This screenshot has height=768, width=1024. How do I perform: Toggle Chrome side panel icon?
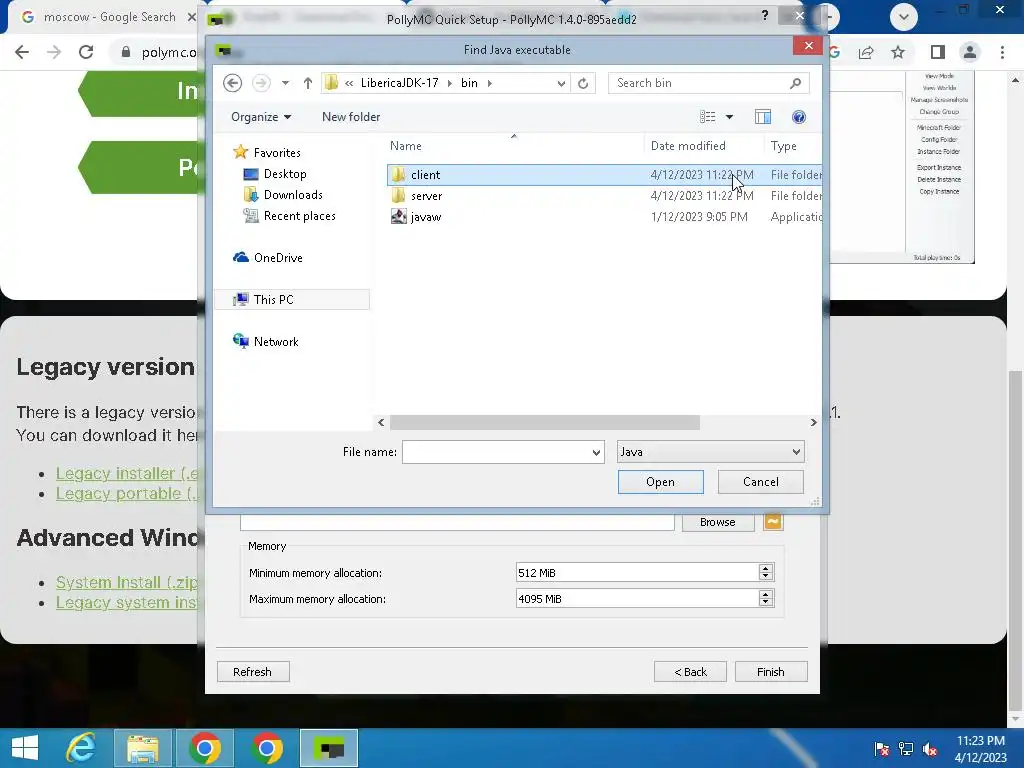pyautogui.click(x=938, y=52)
